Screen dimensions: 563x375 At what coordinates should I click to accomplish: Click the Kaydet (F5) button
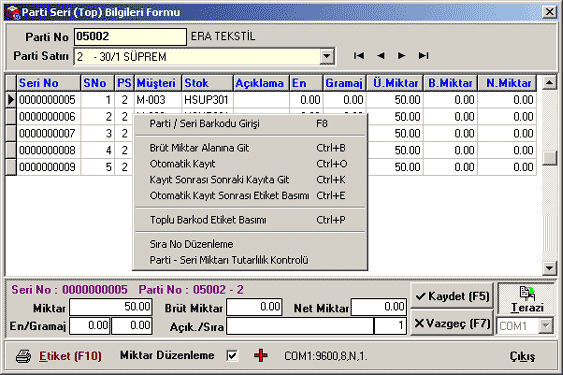point(452,296)
